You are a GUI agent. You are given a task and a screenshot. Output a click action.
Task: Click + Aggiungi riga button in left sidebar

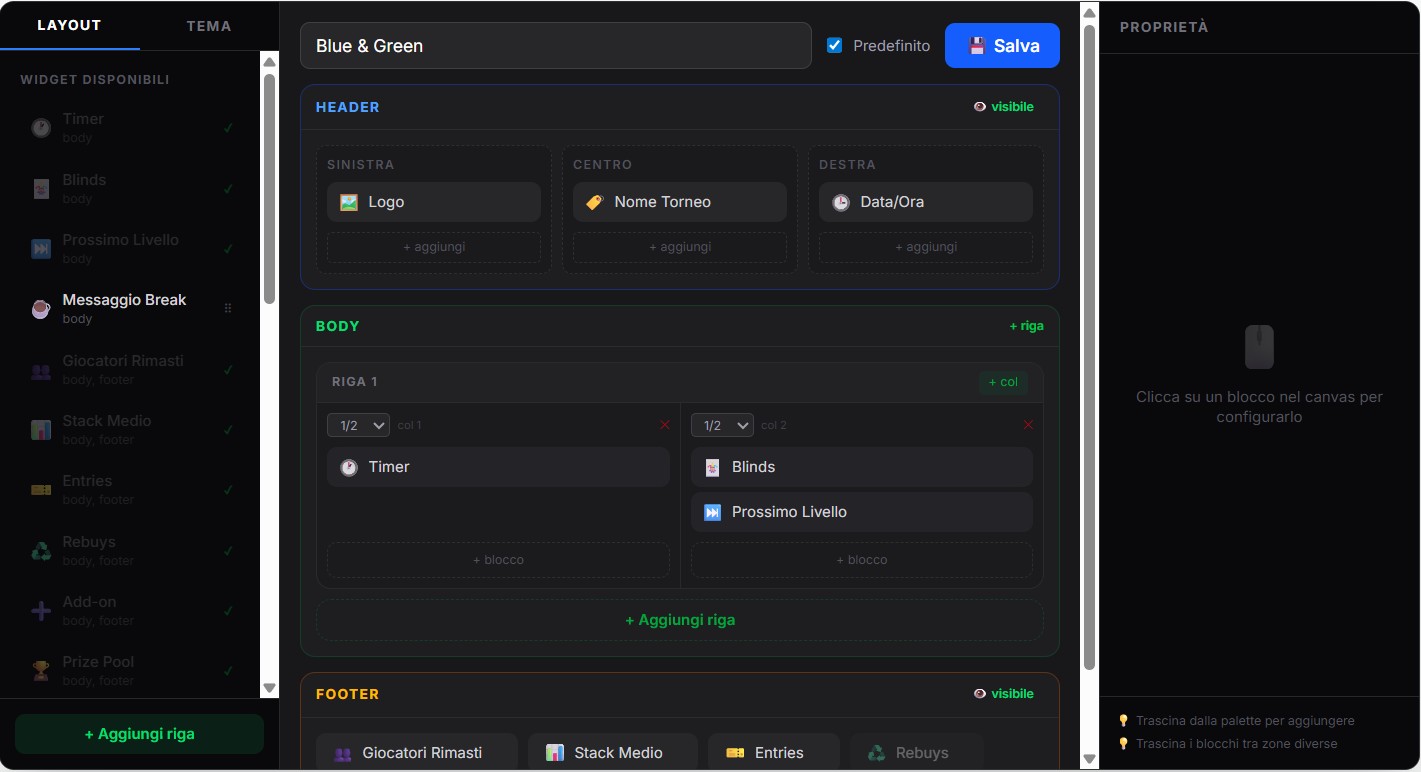(x=139, y=734)
